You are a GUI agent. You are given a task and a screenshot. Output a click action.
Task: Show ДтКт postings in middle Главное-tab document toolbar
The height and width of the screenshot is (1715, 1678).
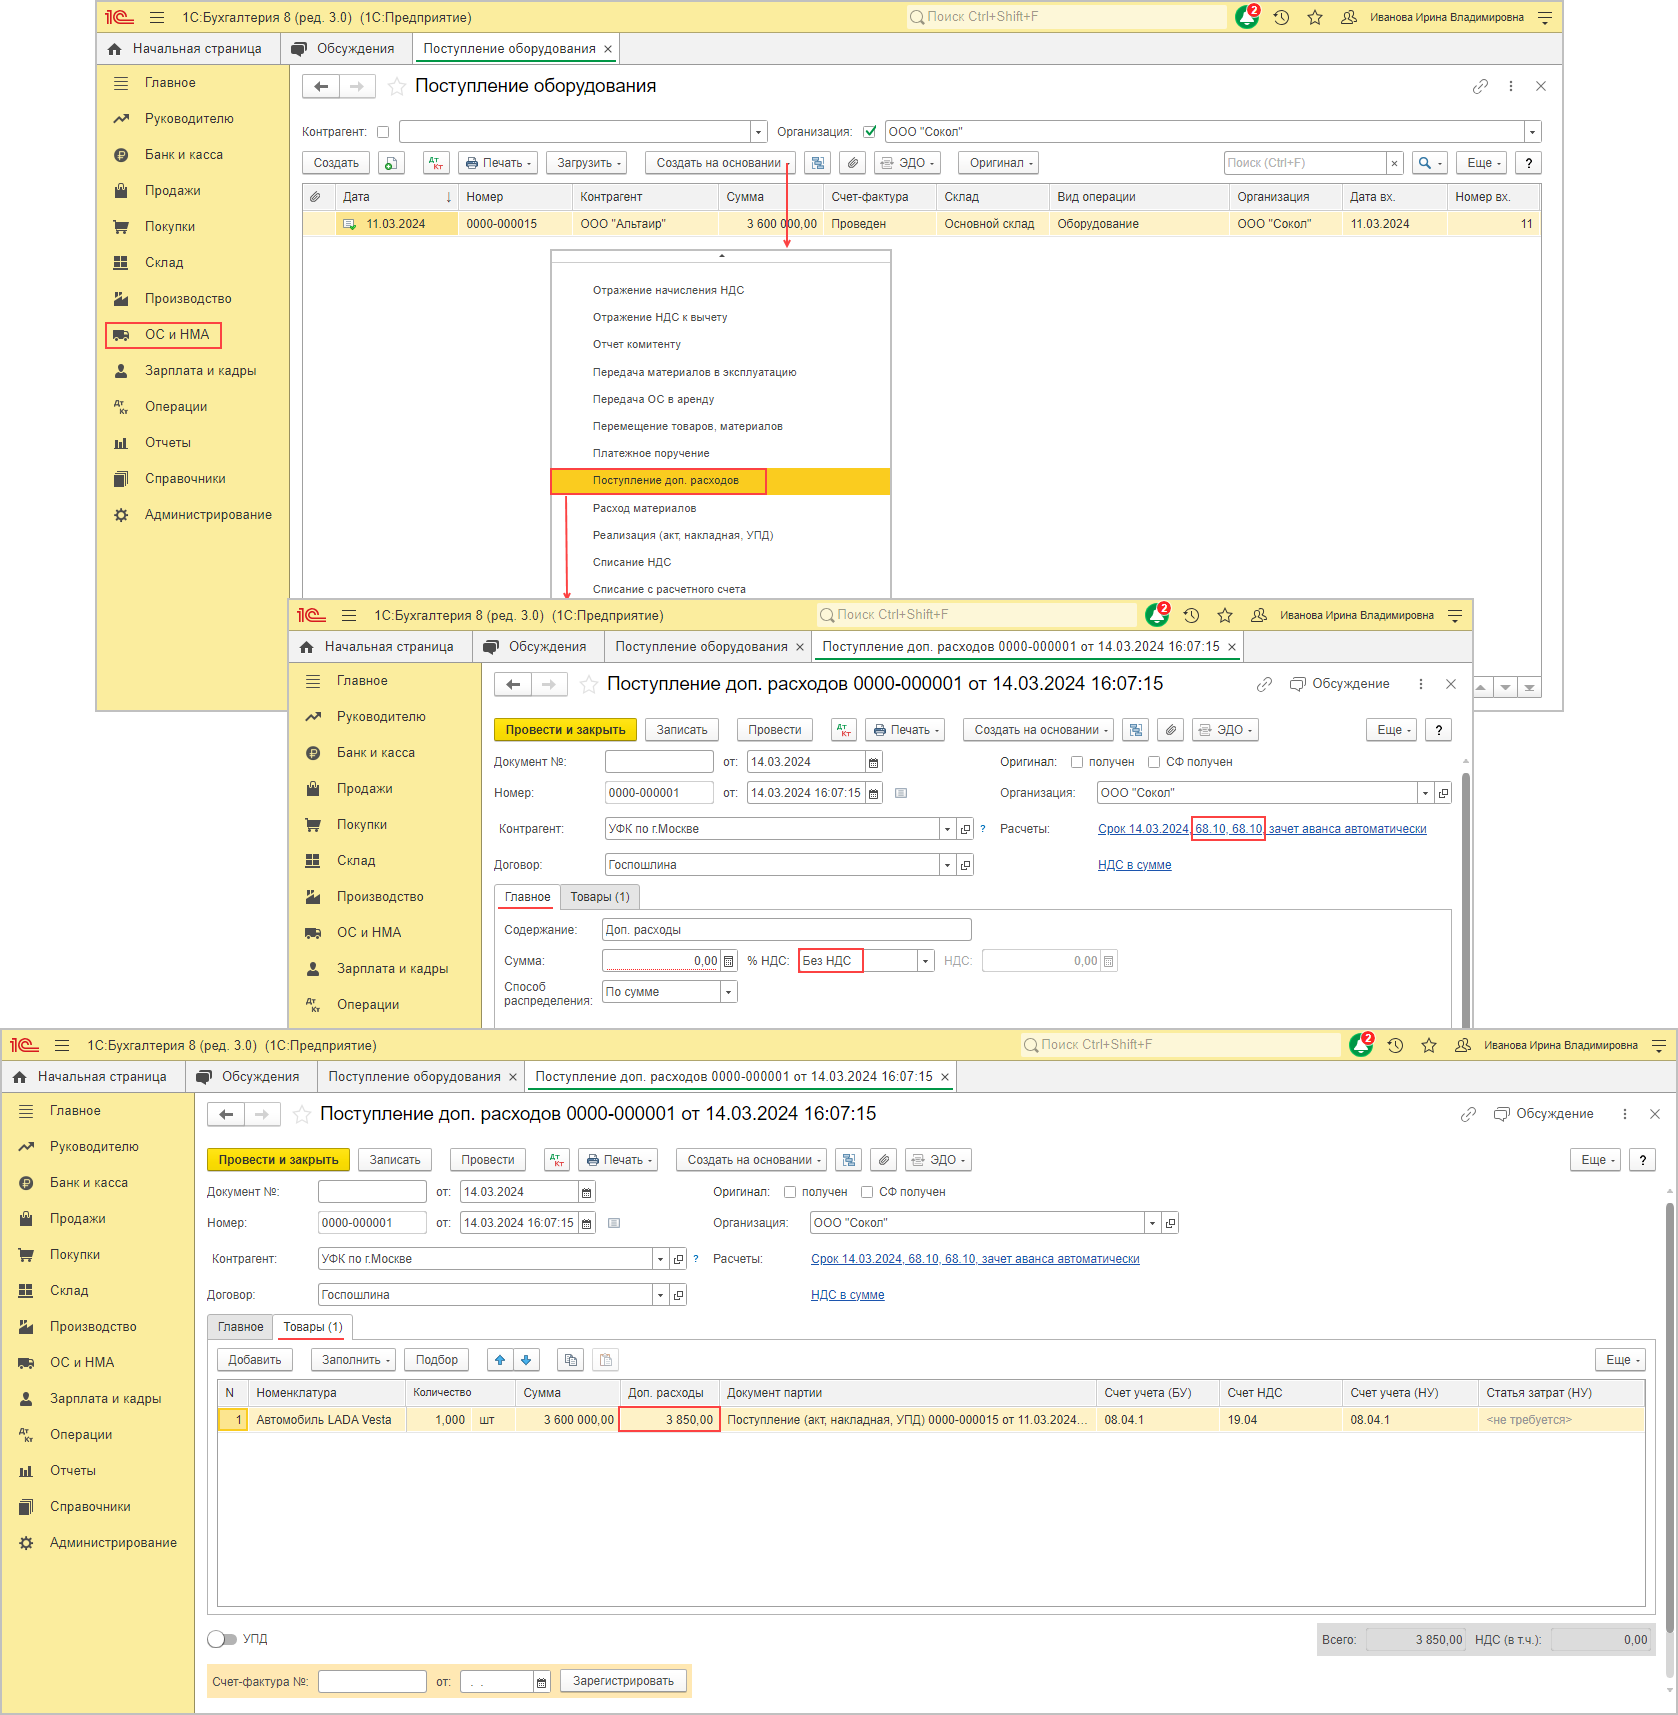(845, 730)
